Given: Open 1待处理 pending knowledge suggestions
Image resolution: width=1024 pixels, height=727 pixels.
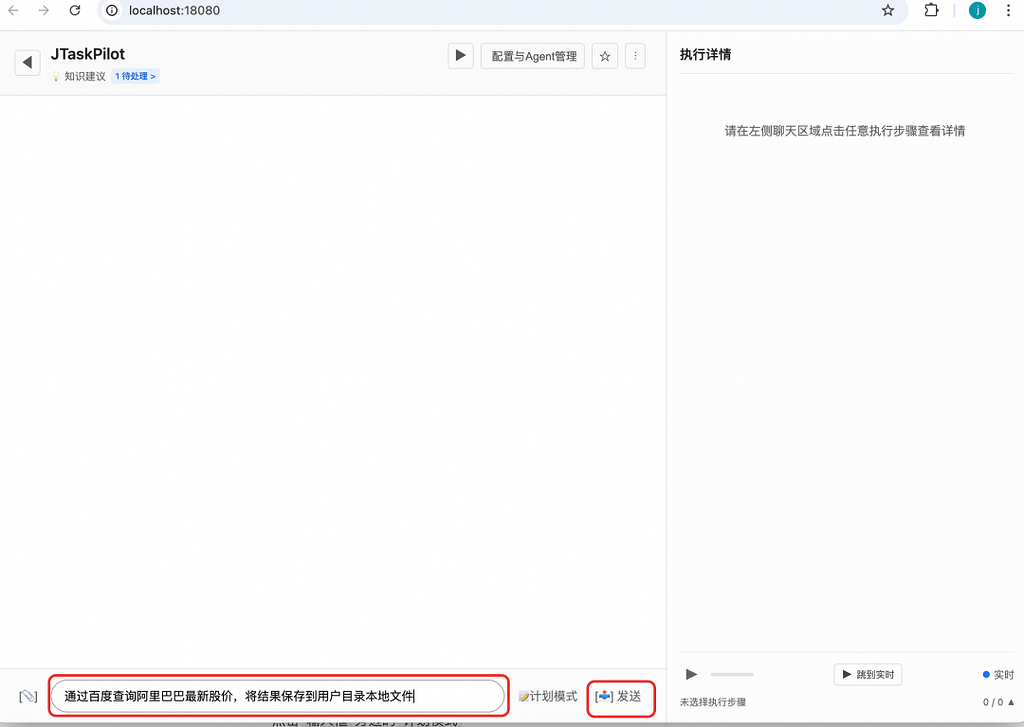Looking at the screenshot, I should [x=134, y=76].
